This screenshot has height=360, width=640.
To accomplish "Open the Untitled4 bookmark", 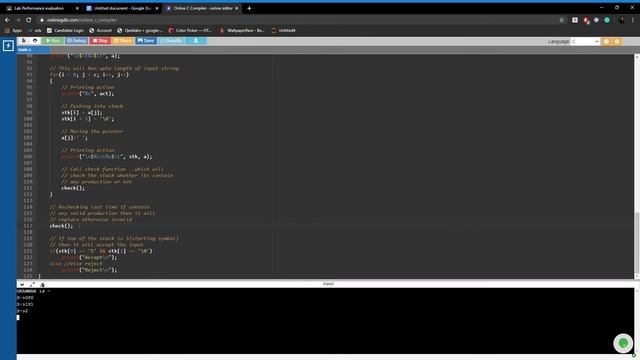I will [283, 30].
